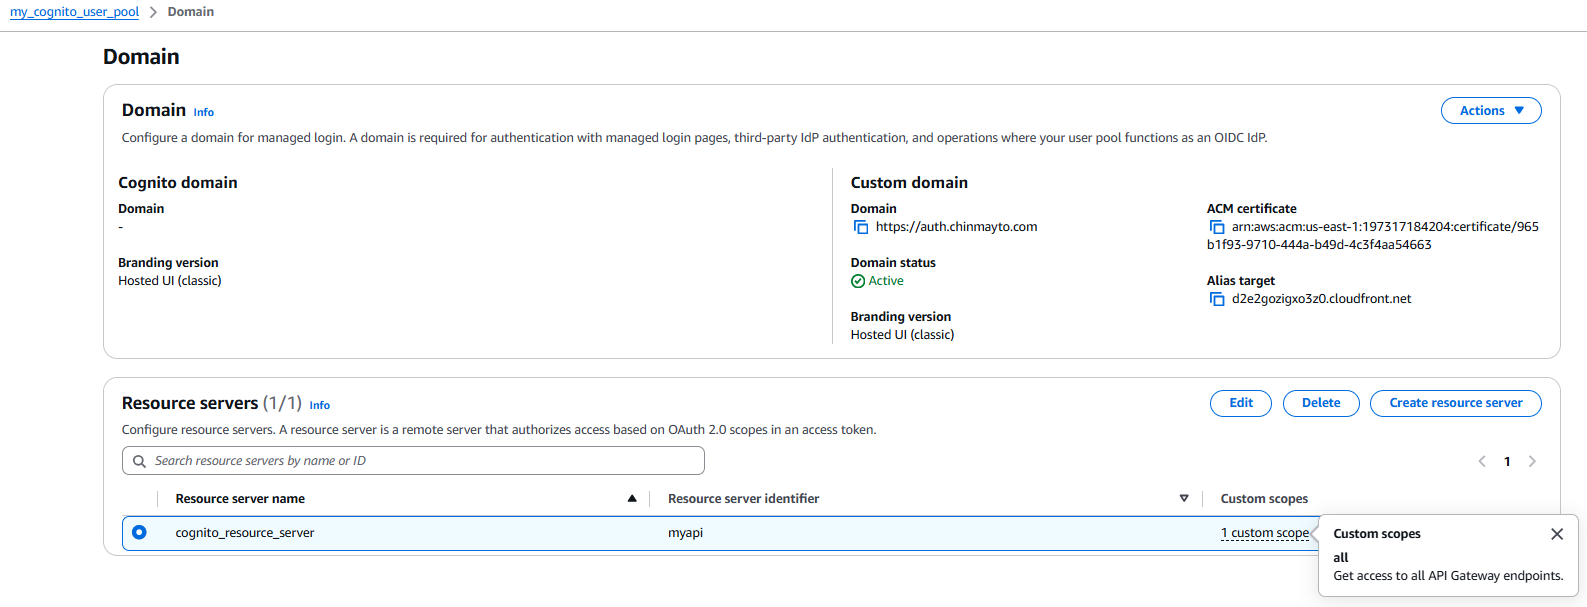Click the Resource server identifier column header

pos(743,499)
